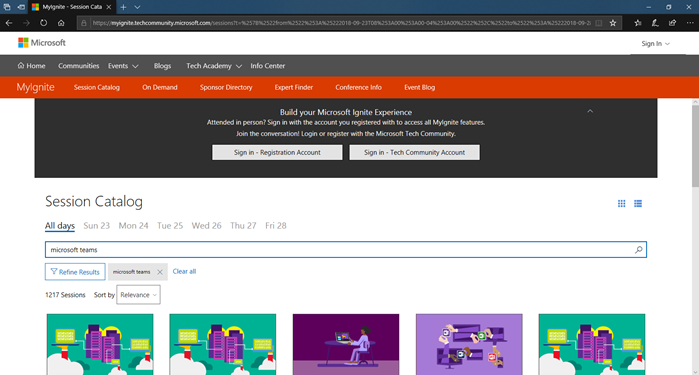Switch to list view icon
The width and height of the screenshot is (699, 375).
(x=638, y=203)
